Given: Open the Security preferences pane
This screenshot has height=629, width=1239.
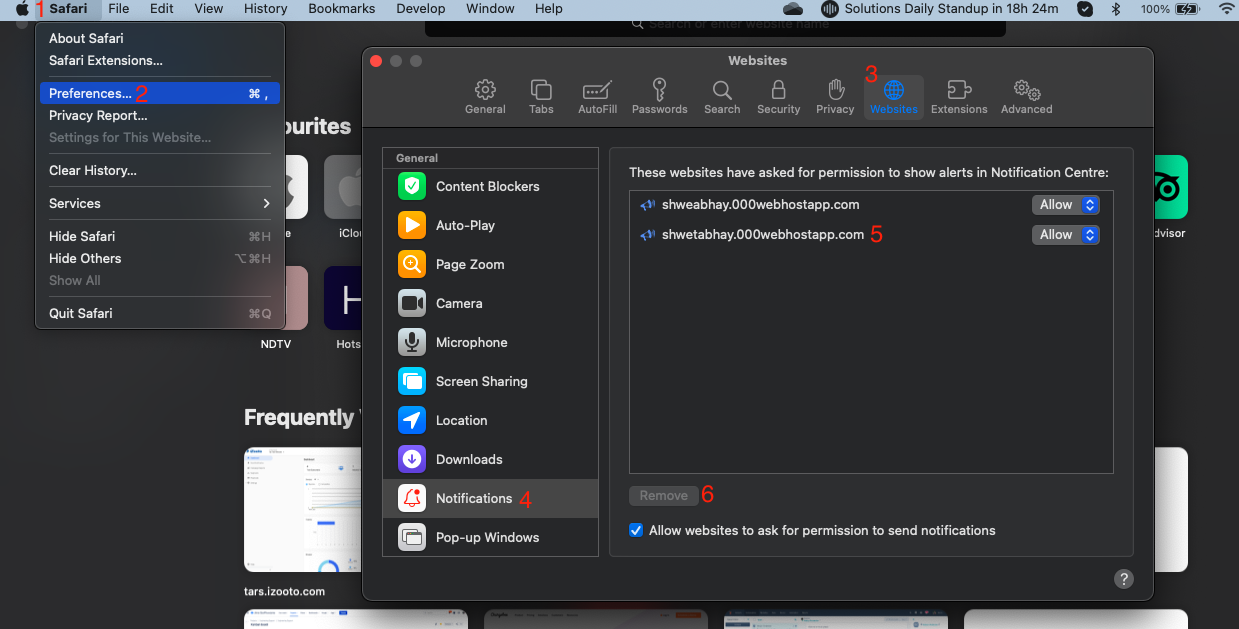Looking at the screenshot, I should [x=779, y=97].
